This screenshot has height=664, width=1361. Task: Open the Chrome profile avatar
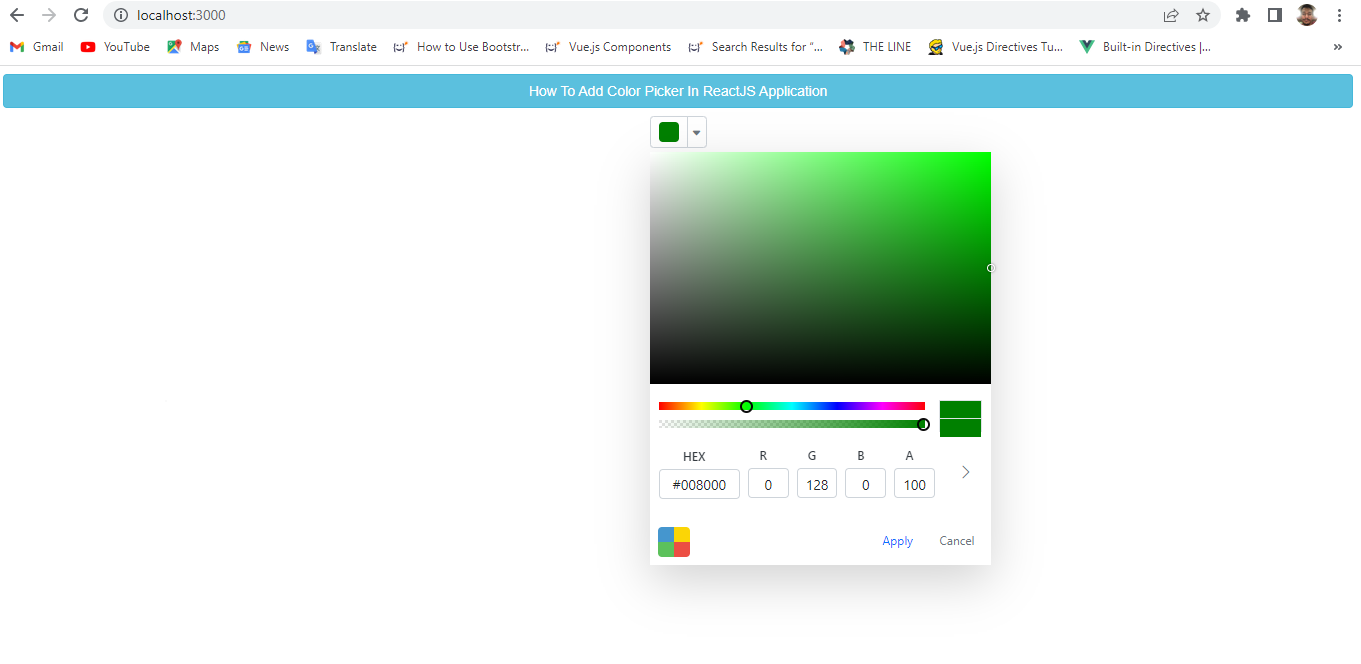pyautogui.click(x=1307, y=15)
